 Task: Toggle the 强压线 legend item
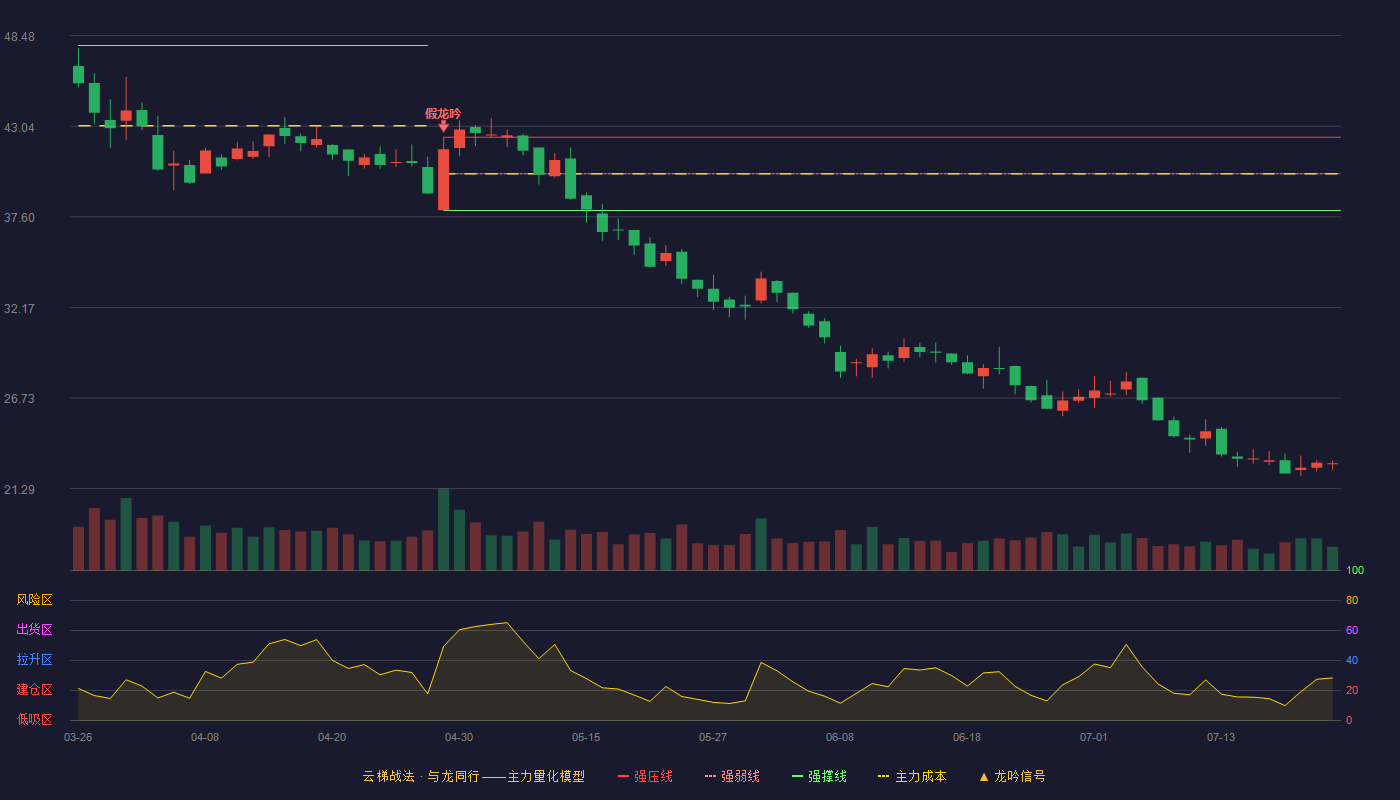[x=645, y=776]
